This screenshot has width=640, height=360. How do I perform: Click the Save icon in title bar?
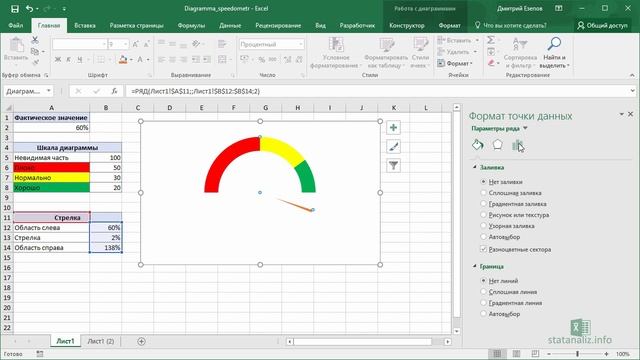pyautogui.click(x=15, y=9)
